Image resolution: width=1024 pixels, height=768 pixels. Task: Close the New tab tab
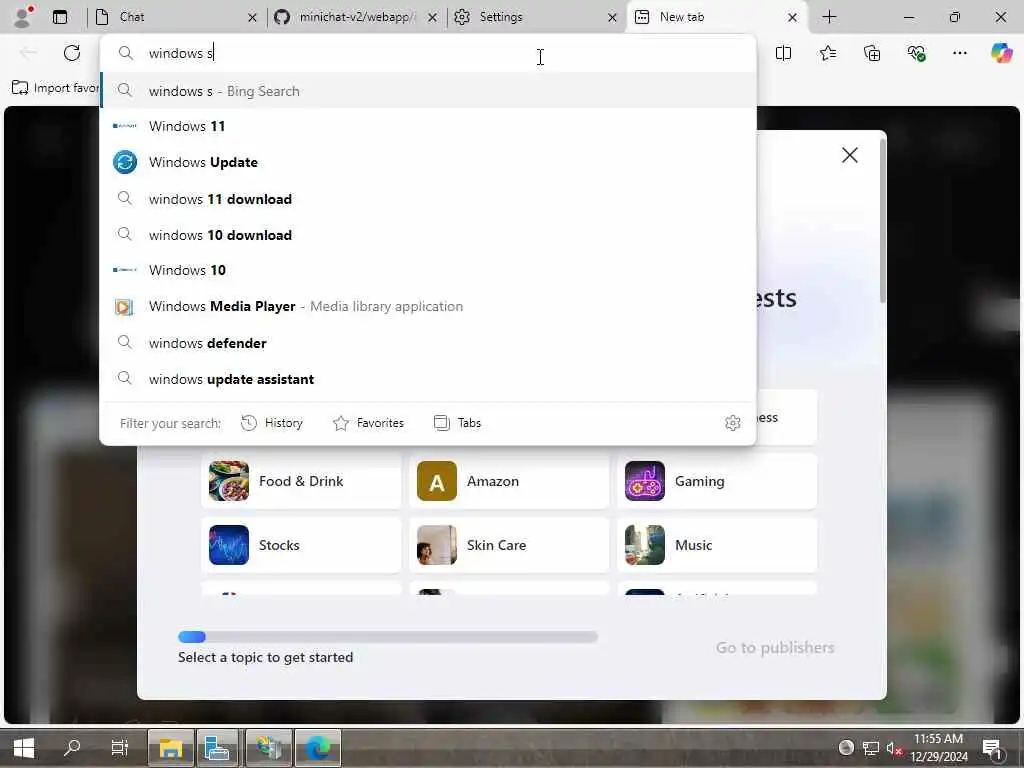coord(792,18)
